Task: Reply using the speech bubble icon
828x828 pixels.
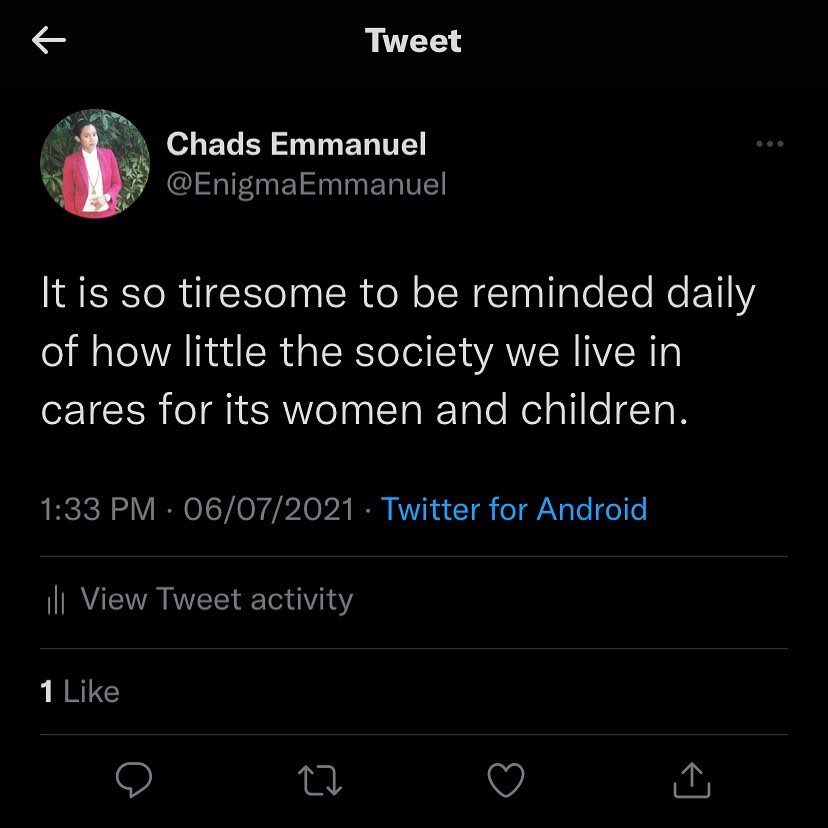Action: pyautogui.click(x=134, y=780)
